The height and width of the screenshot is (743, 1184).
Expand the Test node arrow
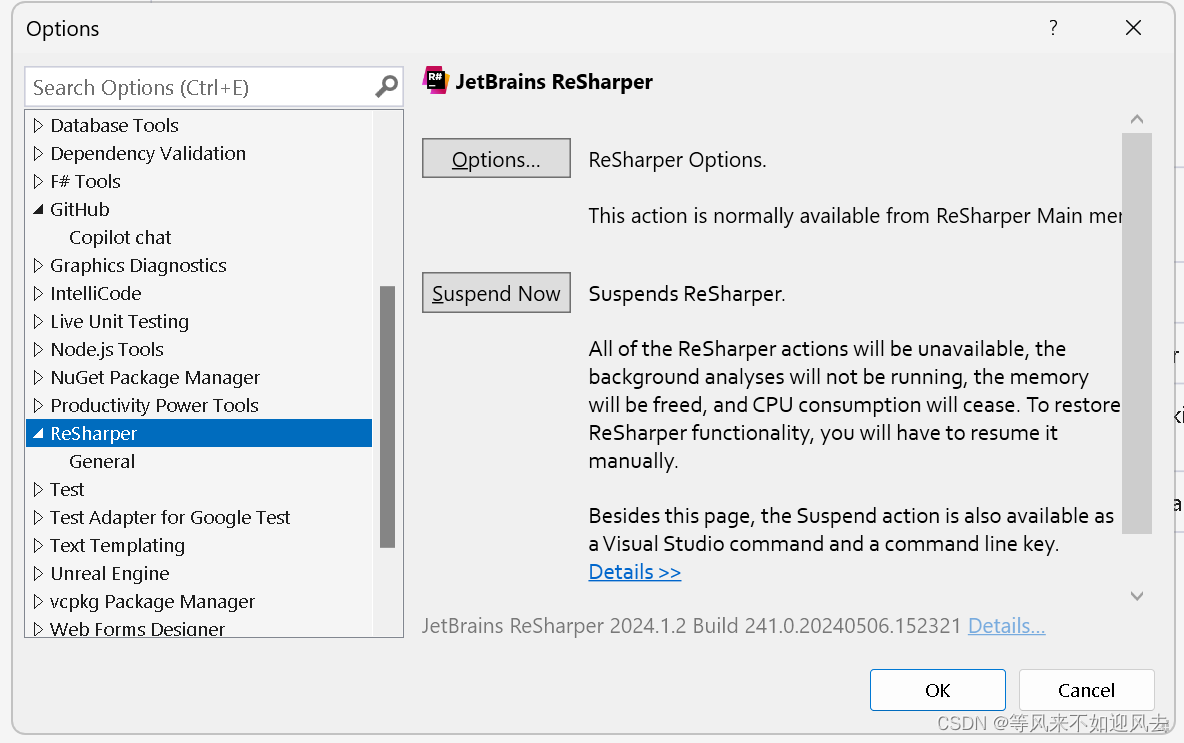tap(38, 489)
